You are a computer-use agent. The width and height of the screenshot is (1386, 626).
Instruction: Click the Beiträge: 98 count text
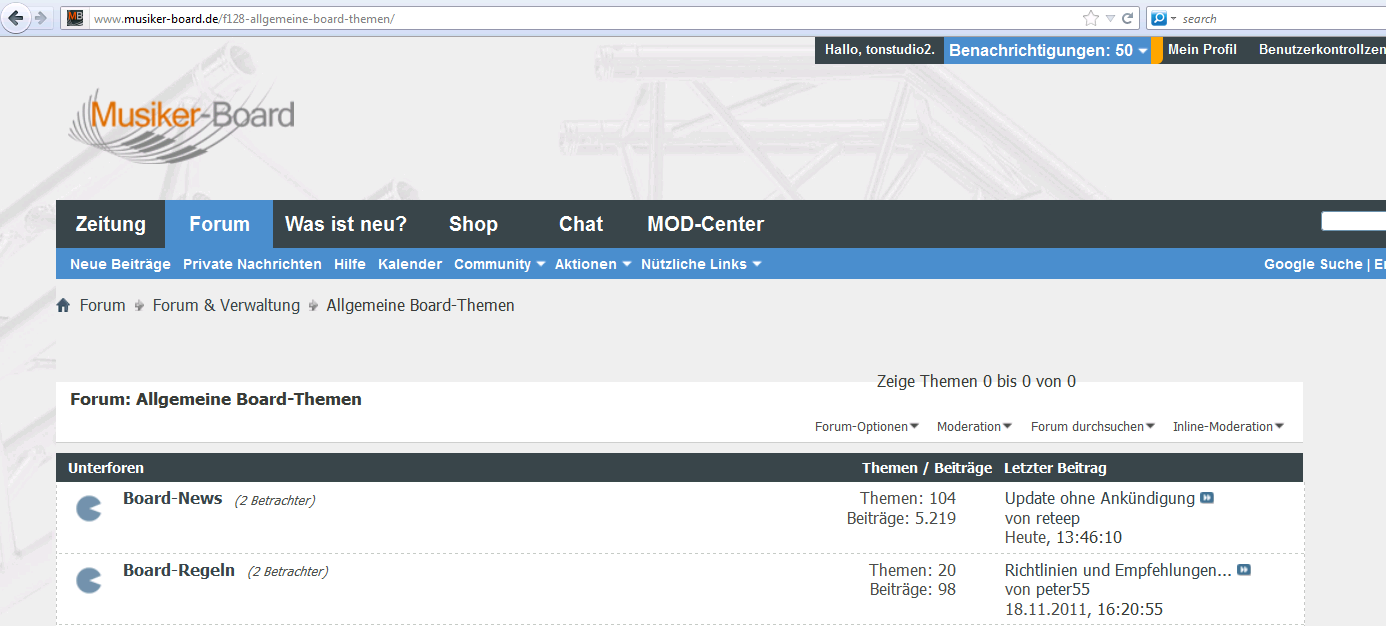click(913, 590)
